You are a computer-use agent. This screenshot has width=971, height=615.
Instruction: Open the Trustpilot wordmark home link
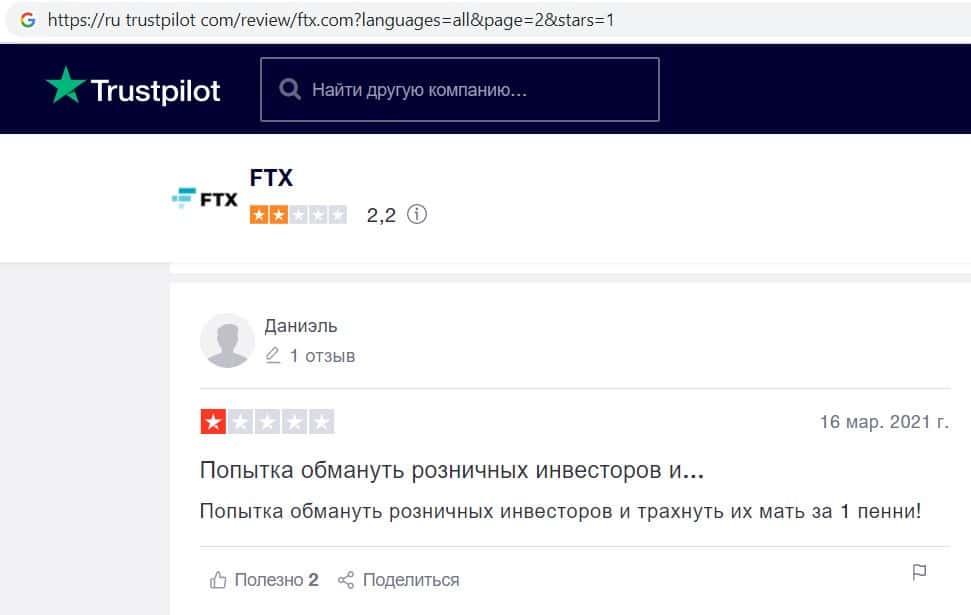(x=155, y=90)
